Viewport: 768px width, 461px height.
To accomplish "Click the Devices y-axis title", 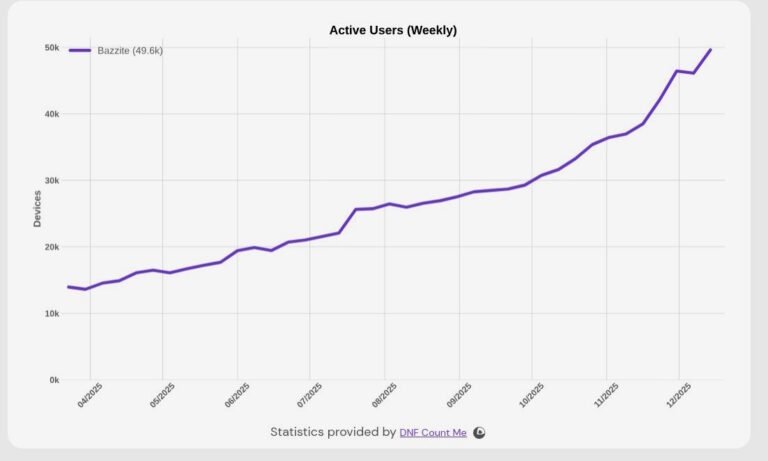I will (37, 208).
